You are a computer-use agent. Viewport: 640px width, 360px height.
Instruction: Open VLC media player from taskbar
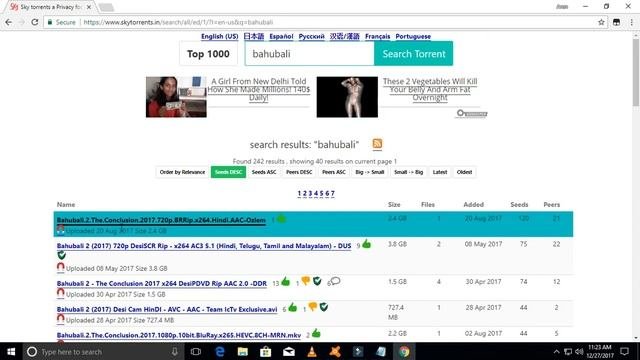coord(312,351)
